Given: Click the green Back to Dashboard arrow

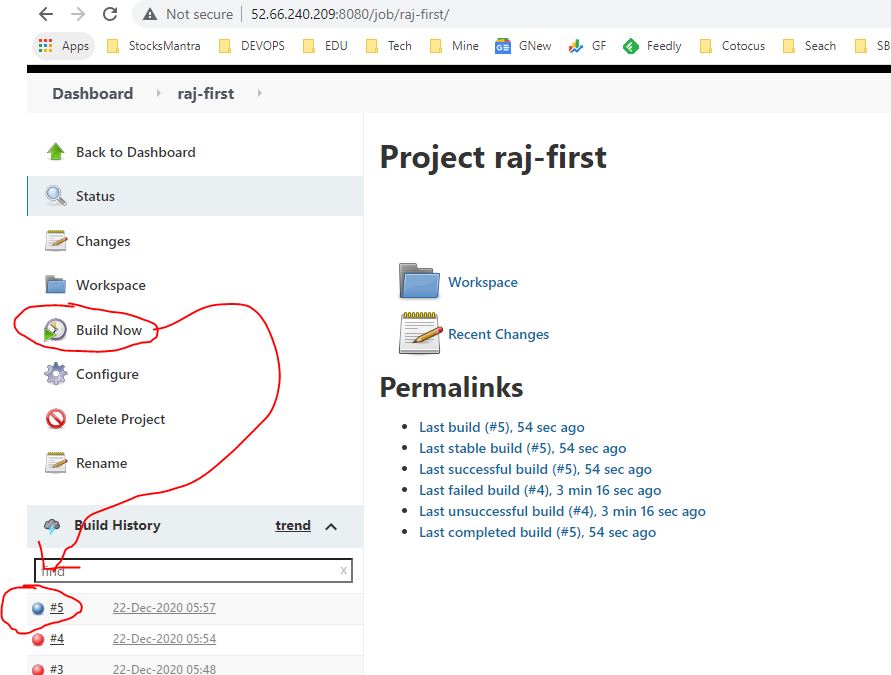Looking at the screenshot, I should coord(56,152).
